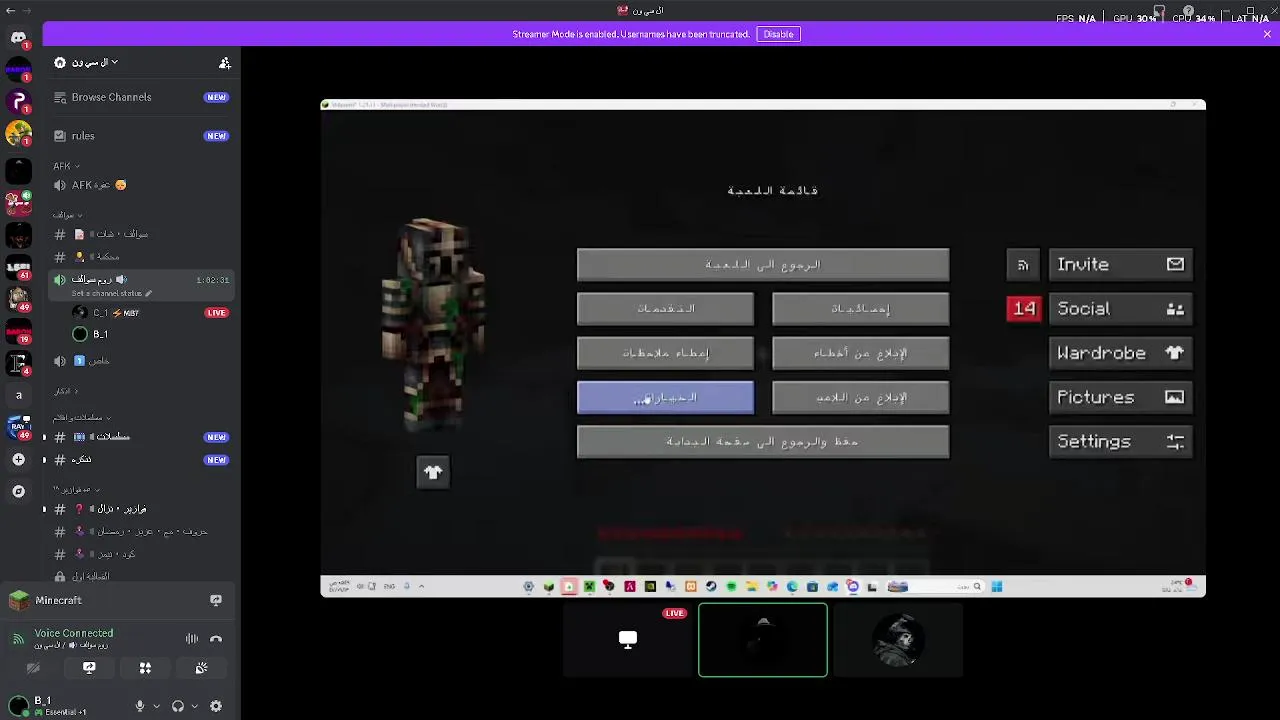Image resolution: width=1280 pixels, height=720 pixels.
Task: Click Wardrobe button in streamed Minecraft menu
Action: click(x=1120, y=353)
